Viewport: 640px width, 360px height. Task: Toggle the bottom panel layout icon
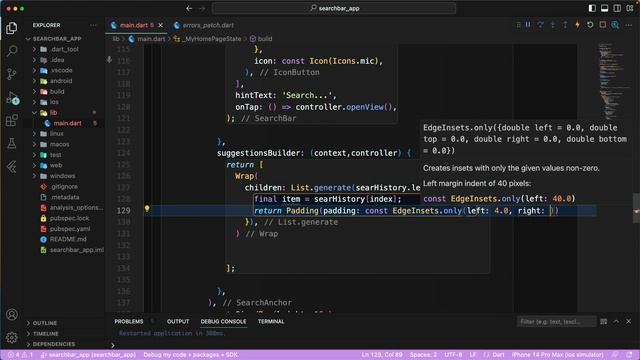click(604, 8)
